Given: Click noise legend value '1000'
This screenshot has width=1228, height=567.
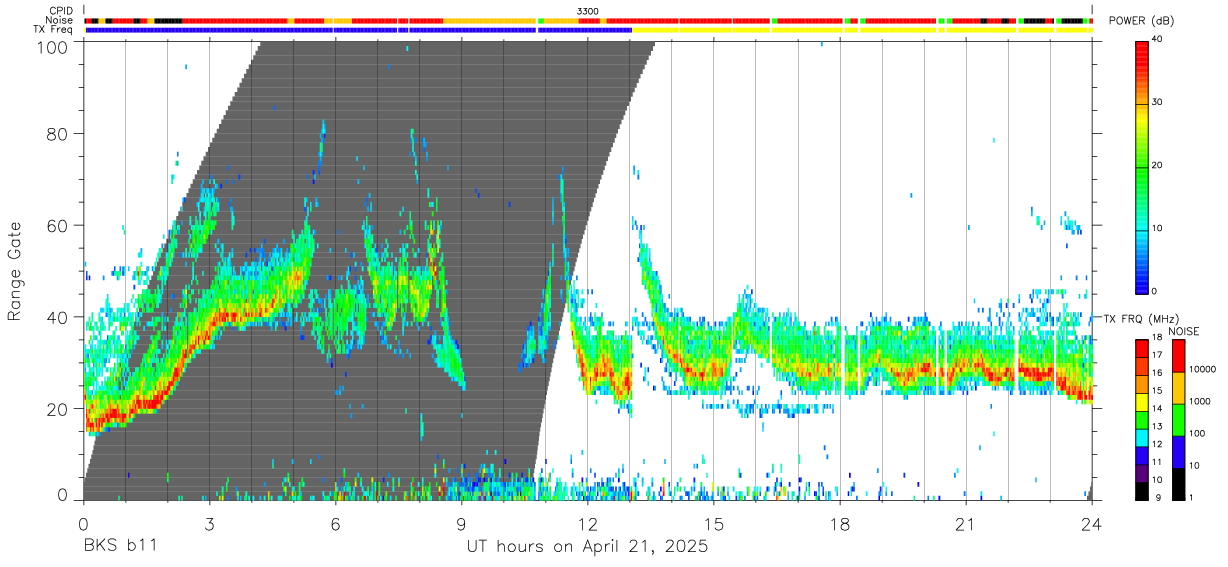Looking at the screenshot, I should coord(1199,401).
